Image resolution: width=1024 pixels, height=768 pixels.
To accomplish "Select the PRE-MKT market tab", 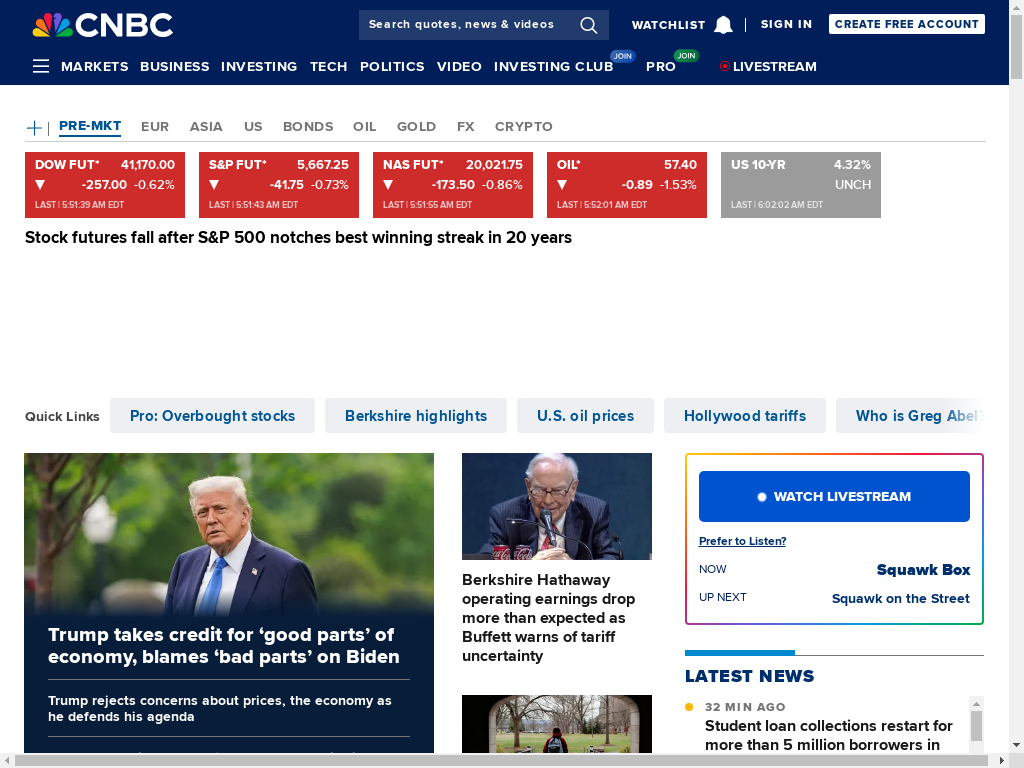I will (x=90, y=126).
